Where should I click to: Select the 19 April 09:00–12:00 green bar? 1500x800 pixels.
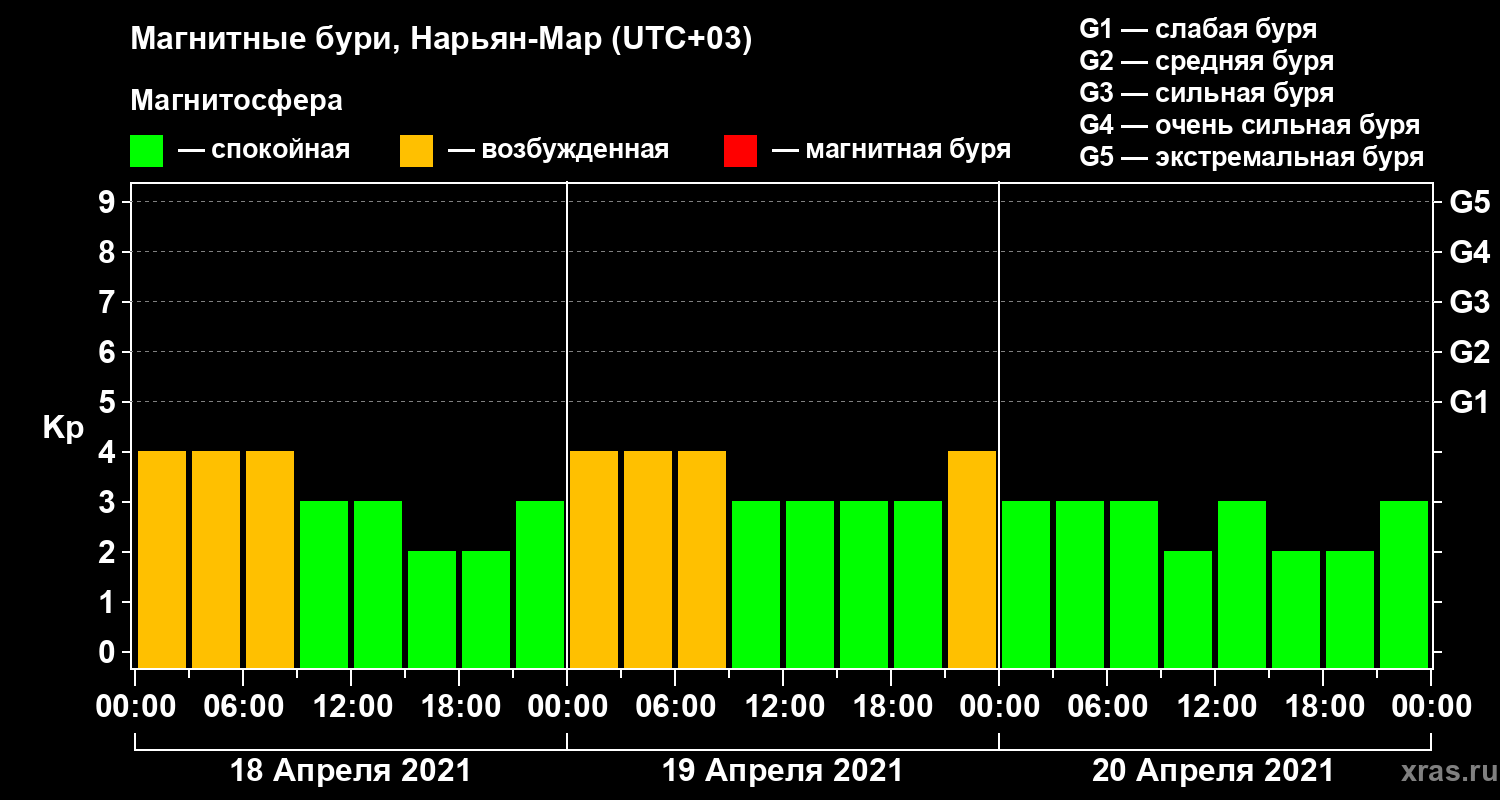(756, 584)
